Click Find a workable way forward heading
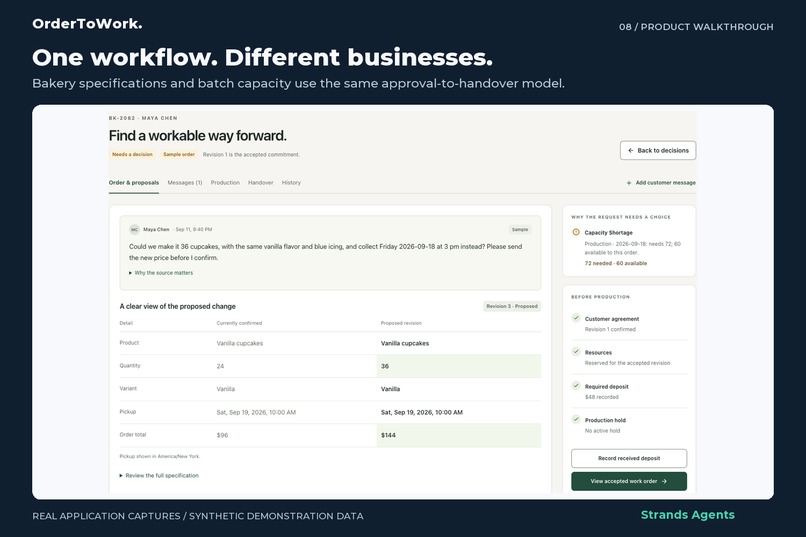 click(197, 136)
